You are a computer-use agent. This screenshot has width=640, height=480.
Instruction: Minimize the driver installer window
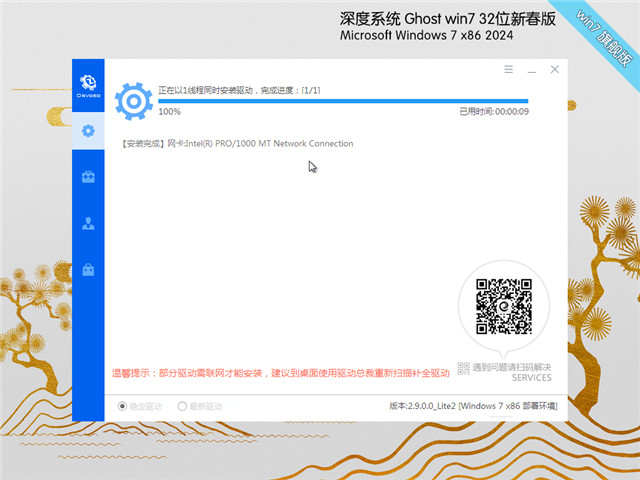531,72
